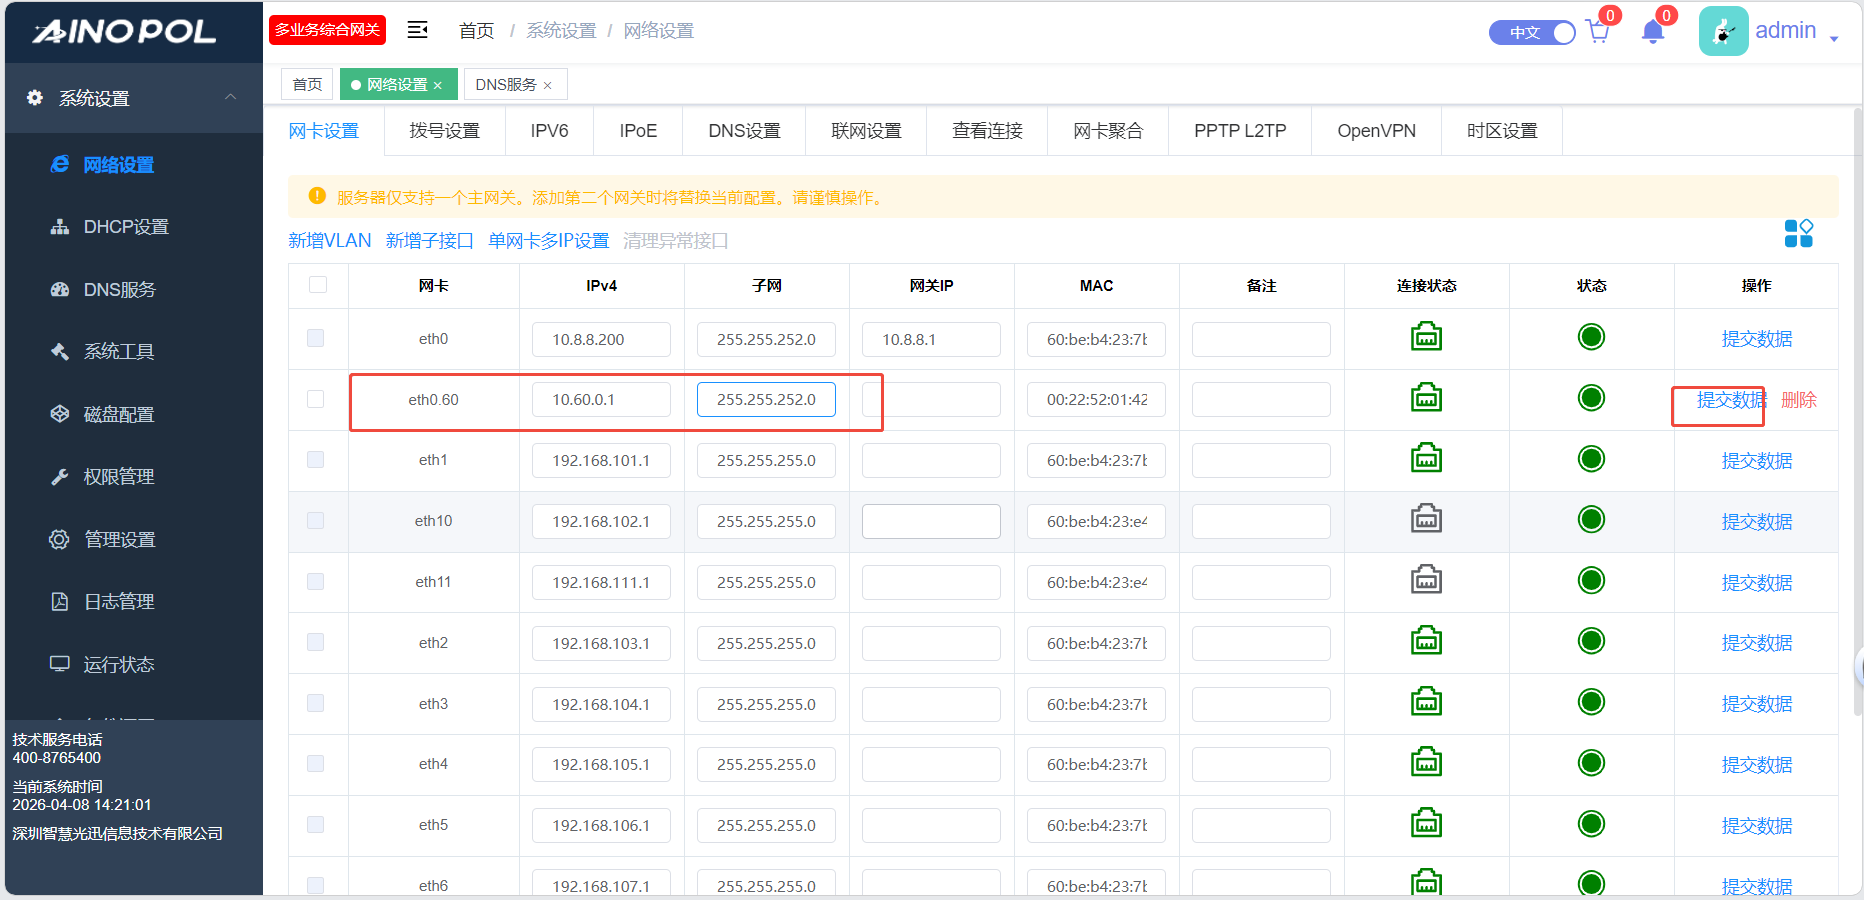Click the gateway IP field for eth10
This screenshot has height=900, width=1864.
(931, 521)
